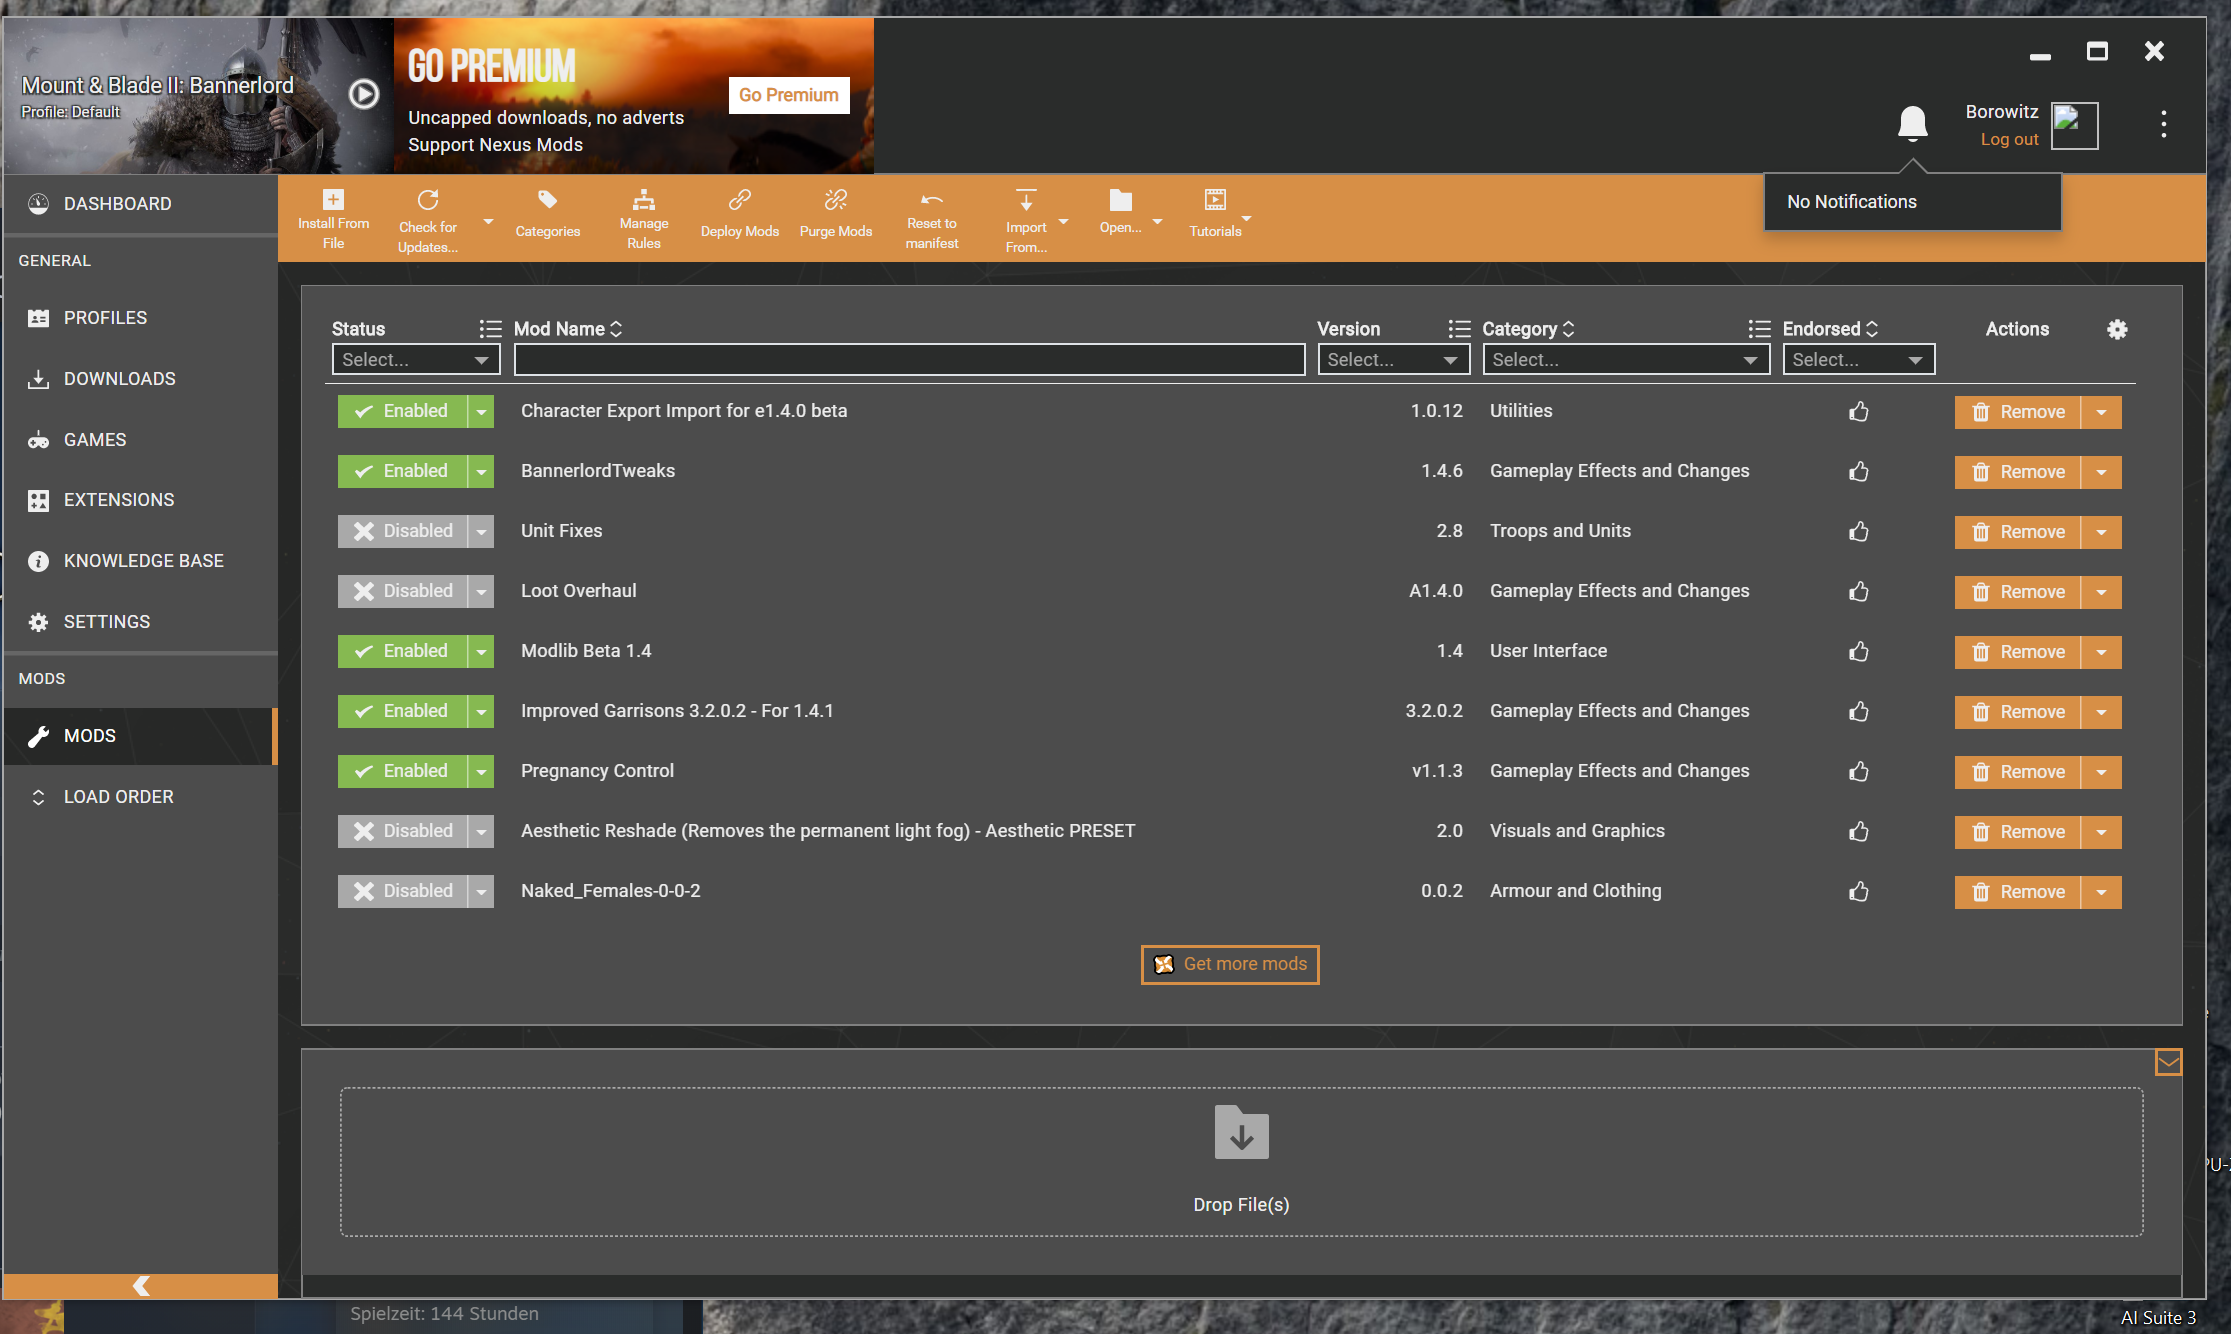Collapse the drop files panel

point(2168,1062)
